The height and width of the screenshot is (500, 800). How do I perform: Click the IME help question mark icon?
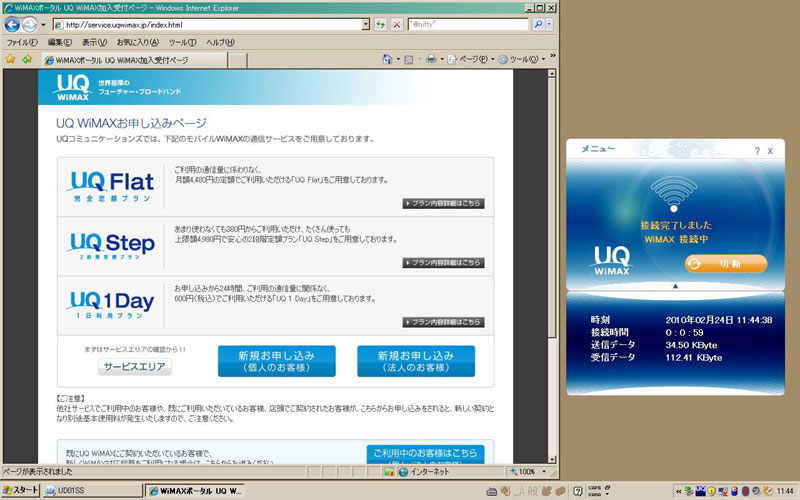(x=578, y=491)
